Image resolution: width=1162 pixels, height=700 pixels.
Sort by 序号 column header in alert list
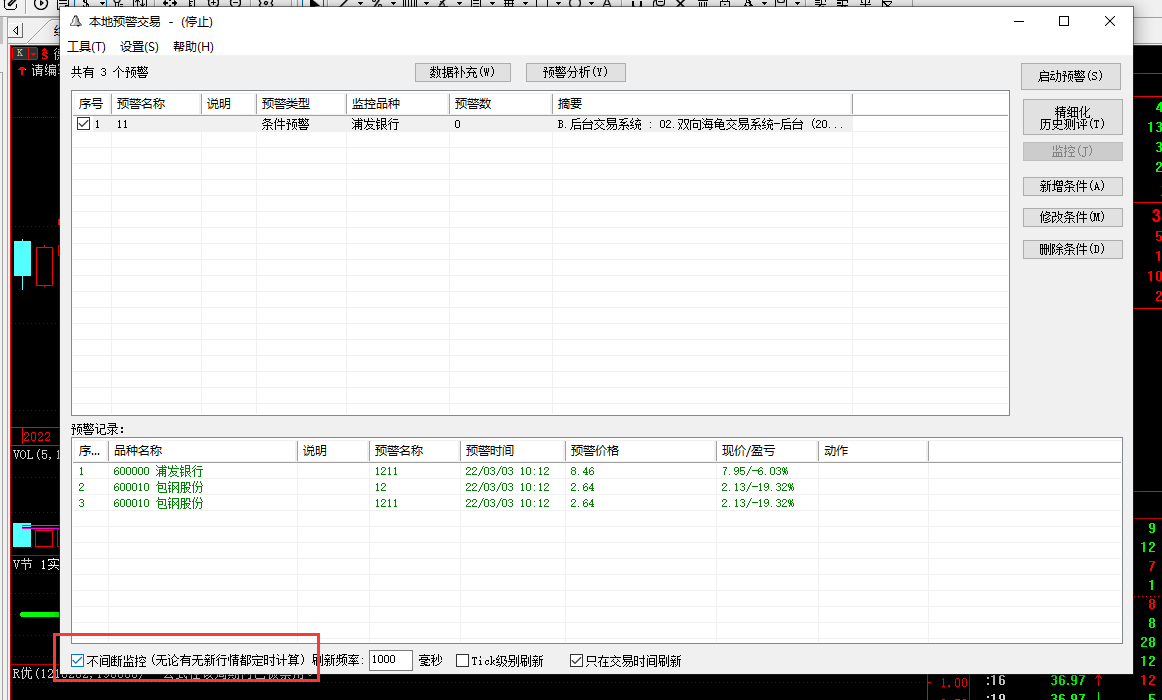coord(91,104)
